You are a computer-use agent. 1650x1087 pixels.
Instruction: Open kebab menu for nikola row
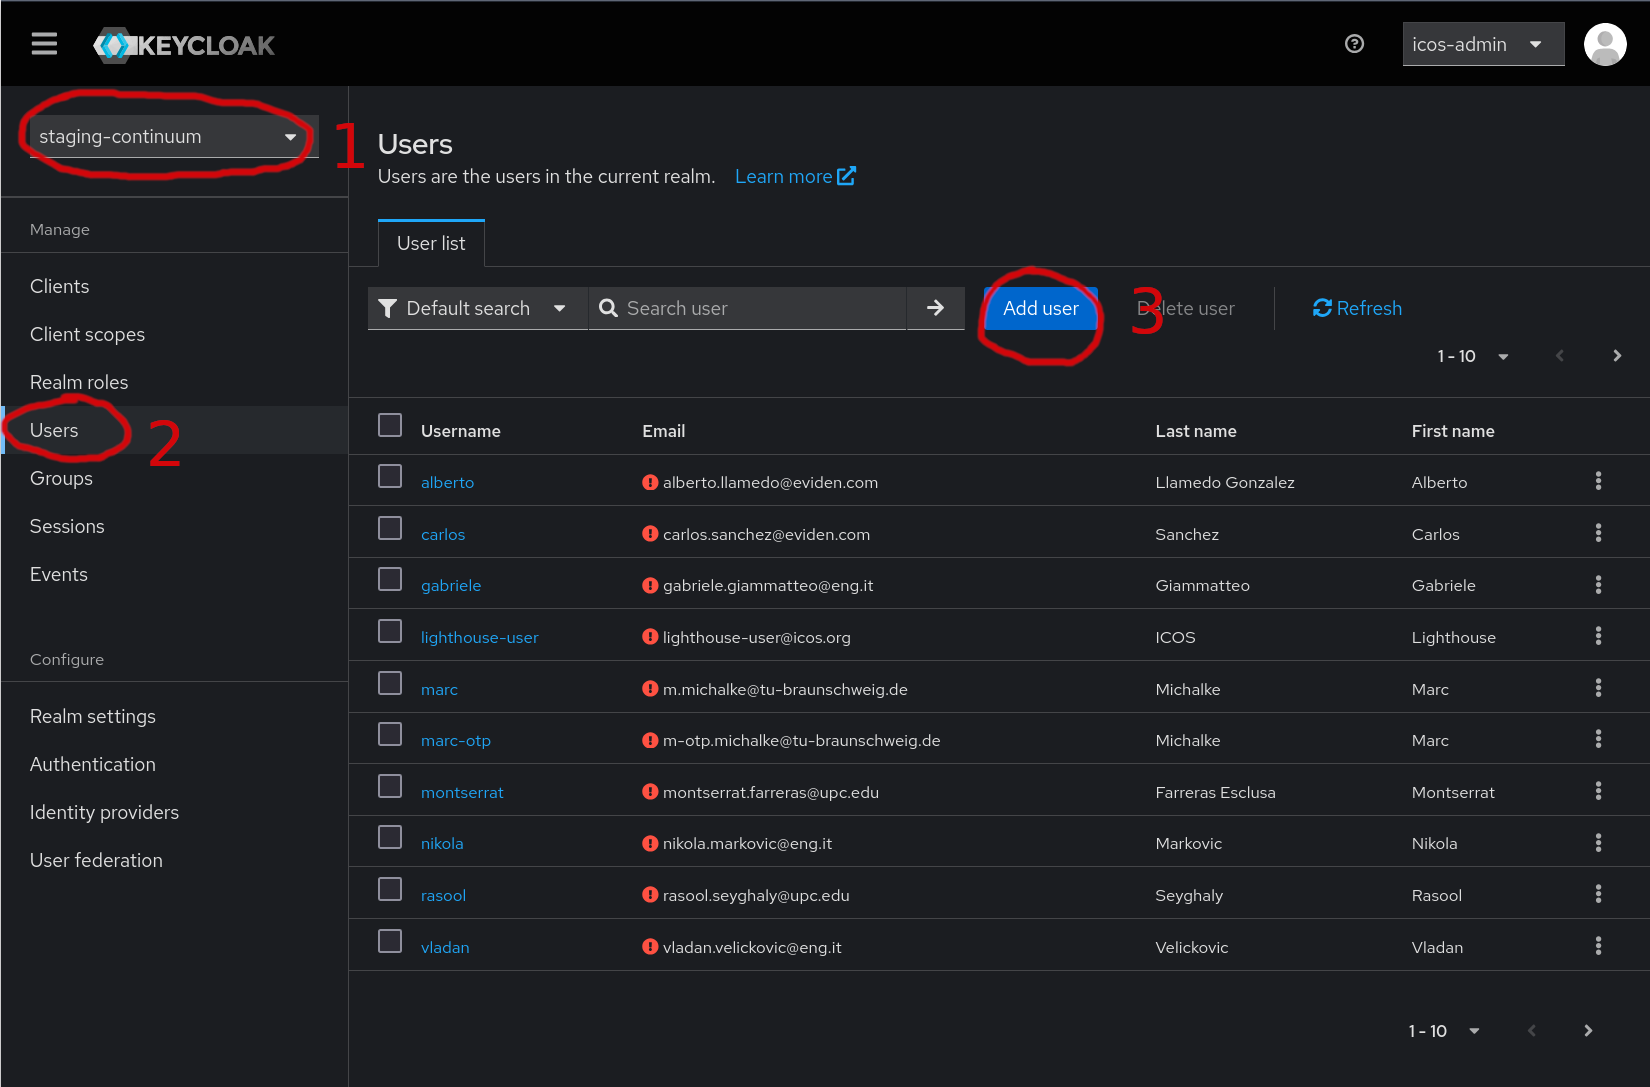(1598, 843)
